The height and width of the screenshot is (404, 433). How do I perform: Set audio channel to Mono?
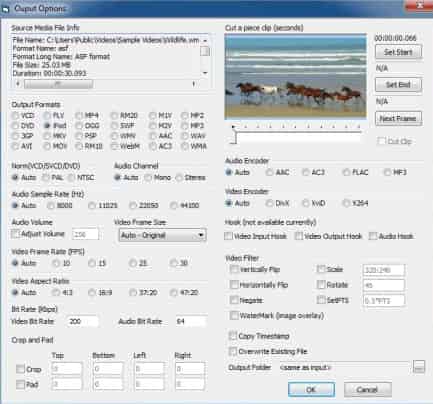click(148, 178)
